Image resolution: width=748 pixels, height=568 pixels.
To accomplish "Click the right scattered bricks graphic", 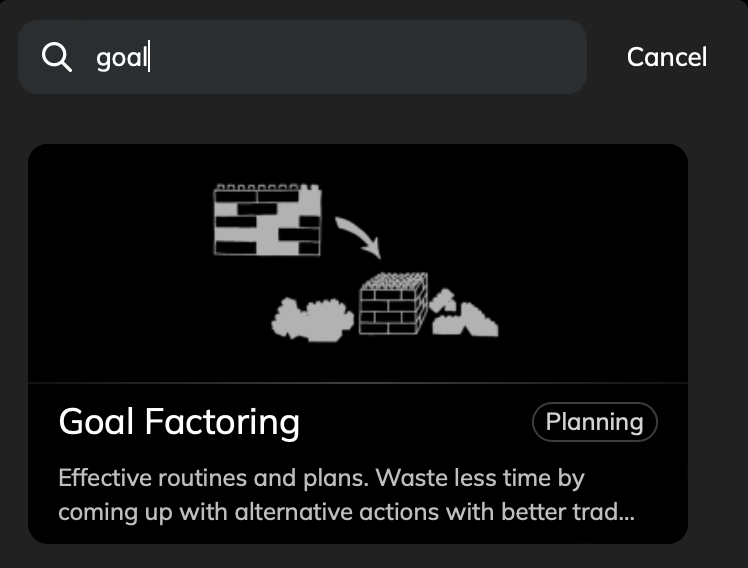I will (464, 312).
